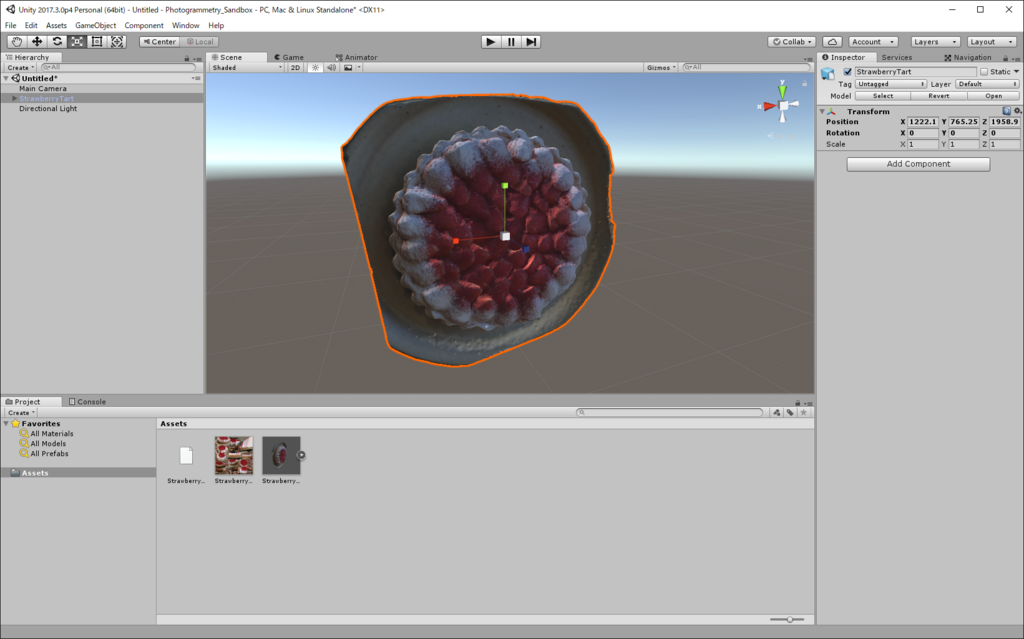Open the Tag Untagged dropdown
This screenshot has width=1024, height=639.
[x=891, y=84]
